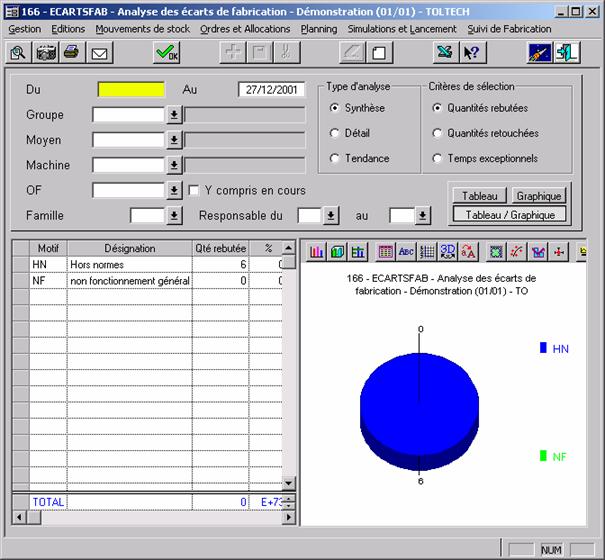Click the Hors normes table cell

tap(130, 264)
